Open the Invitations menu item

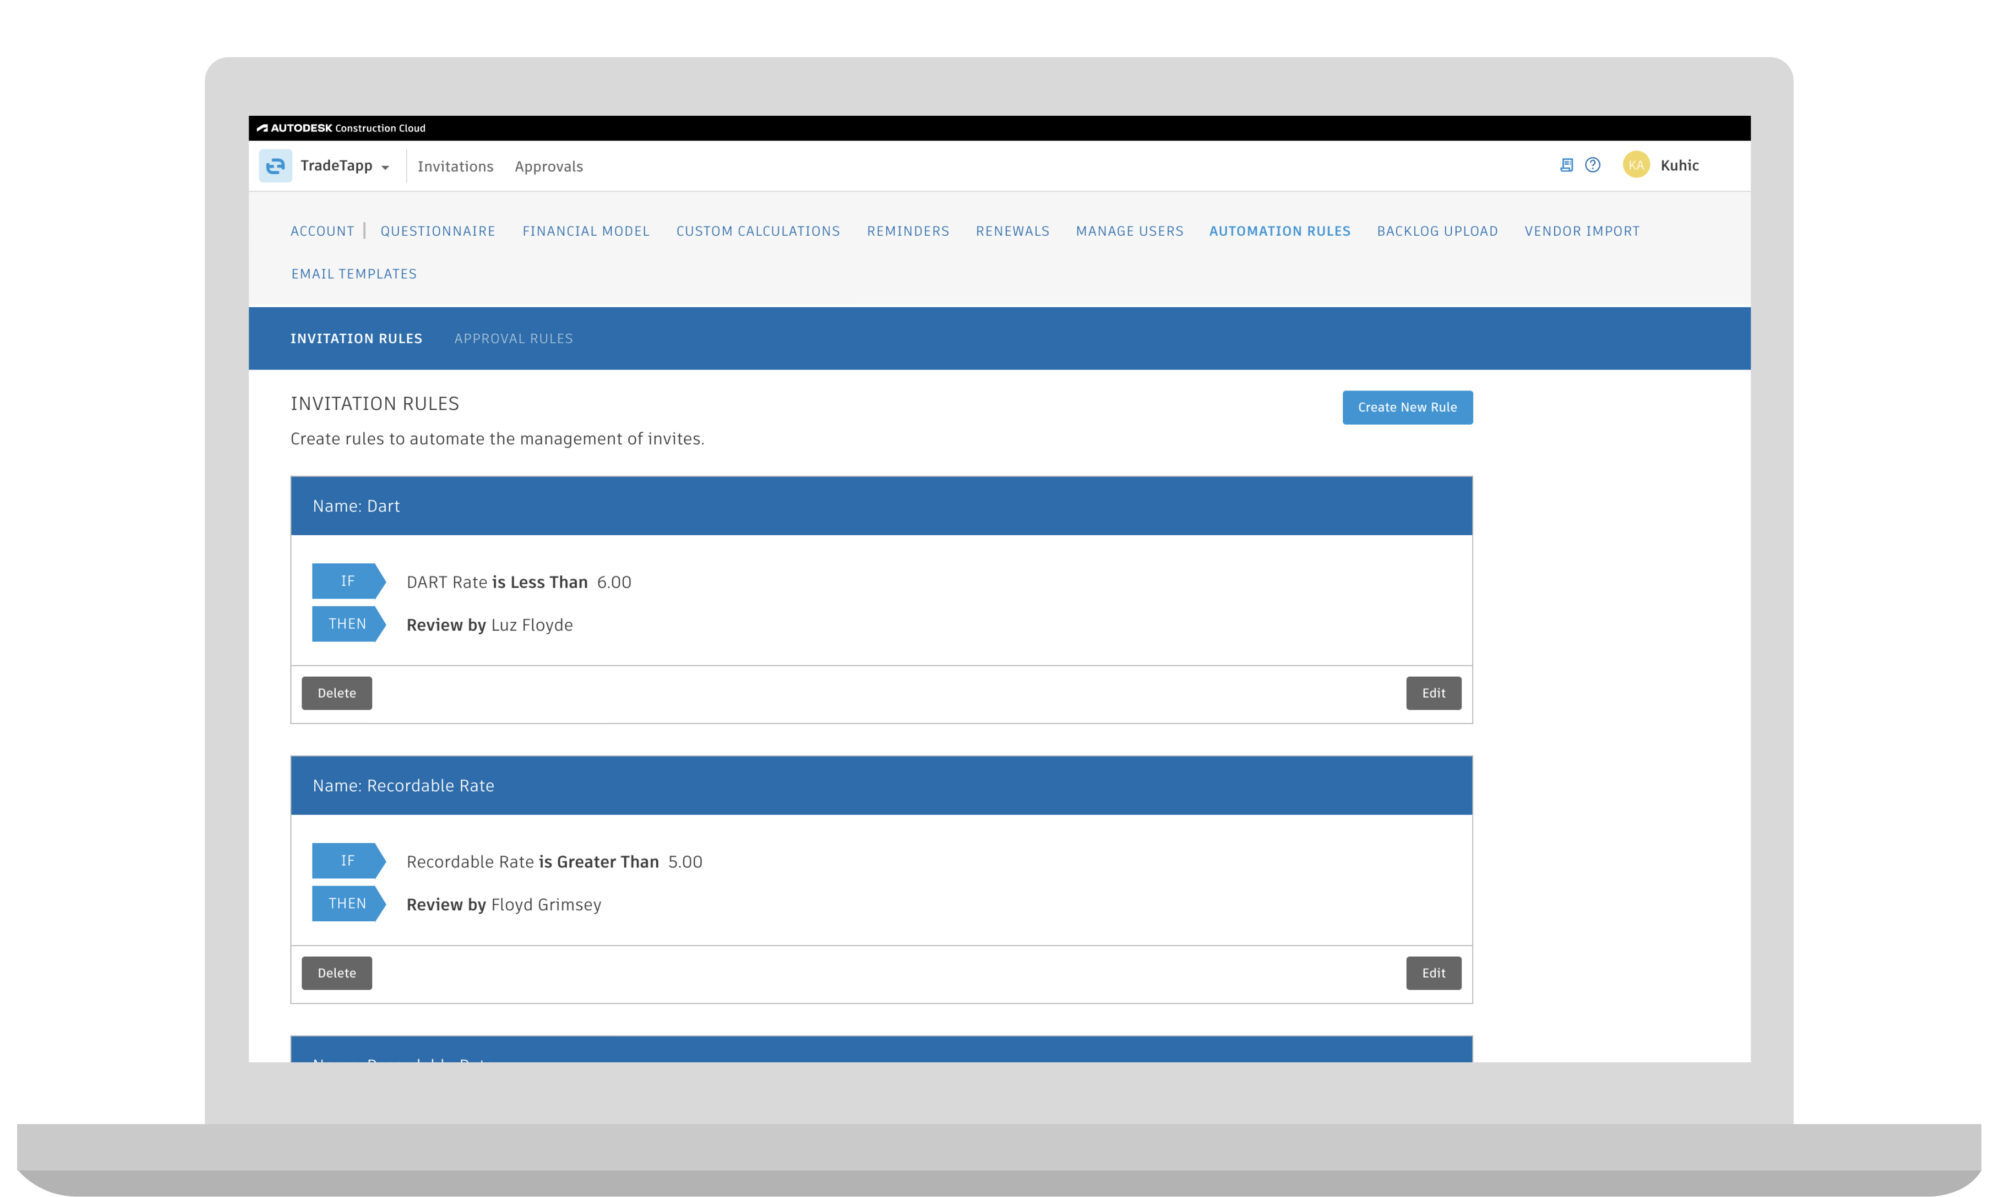coord(455,166)
